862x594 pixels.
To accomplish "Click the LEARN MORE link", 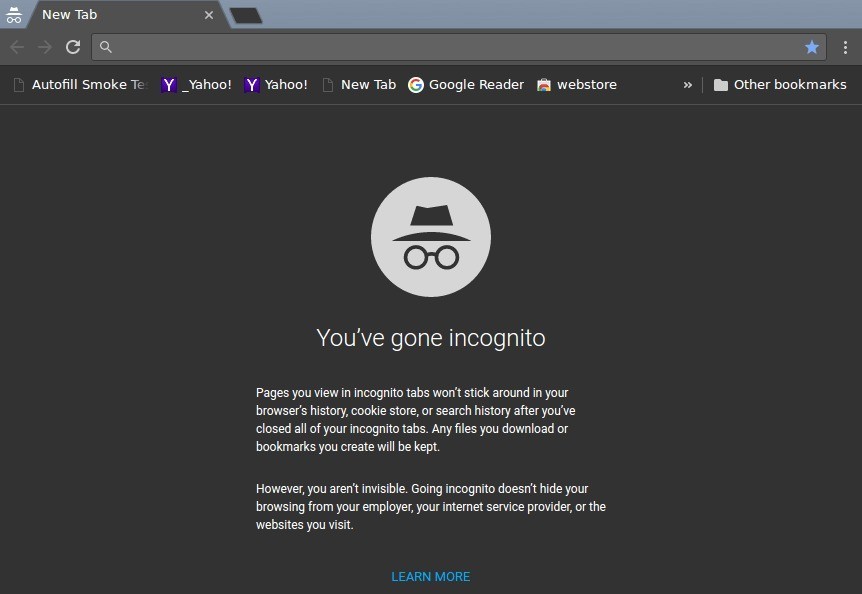I will pyautogui.click(x=430, y=576).
